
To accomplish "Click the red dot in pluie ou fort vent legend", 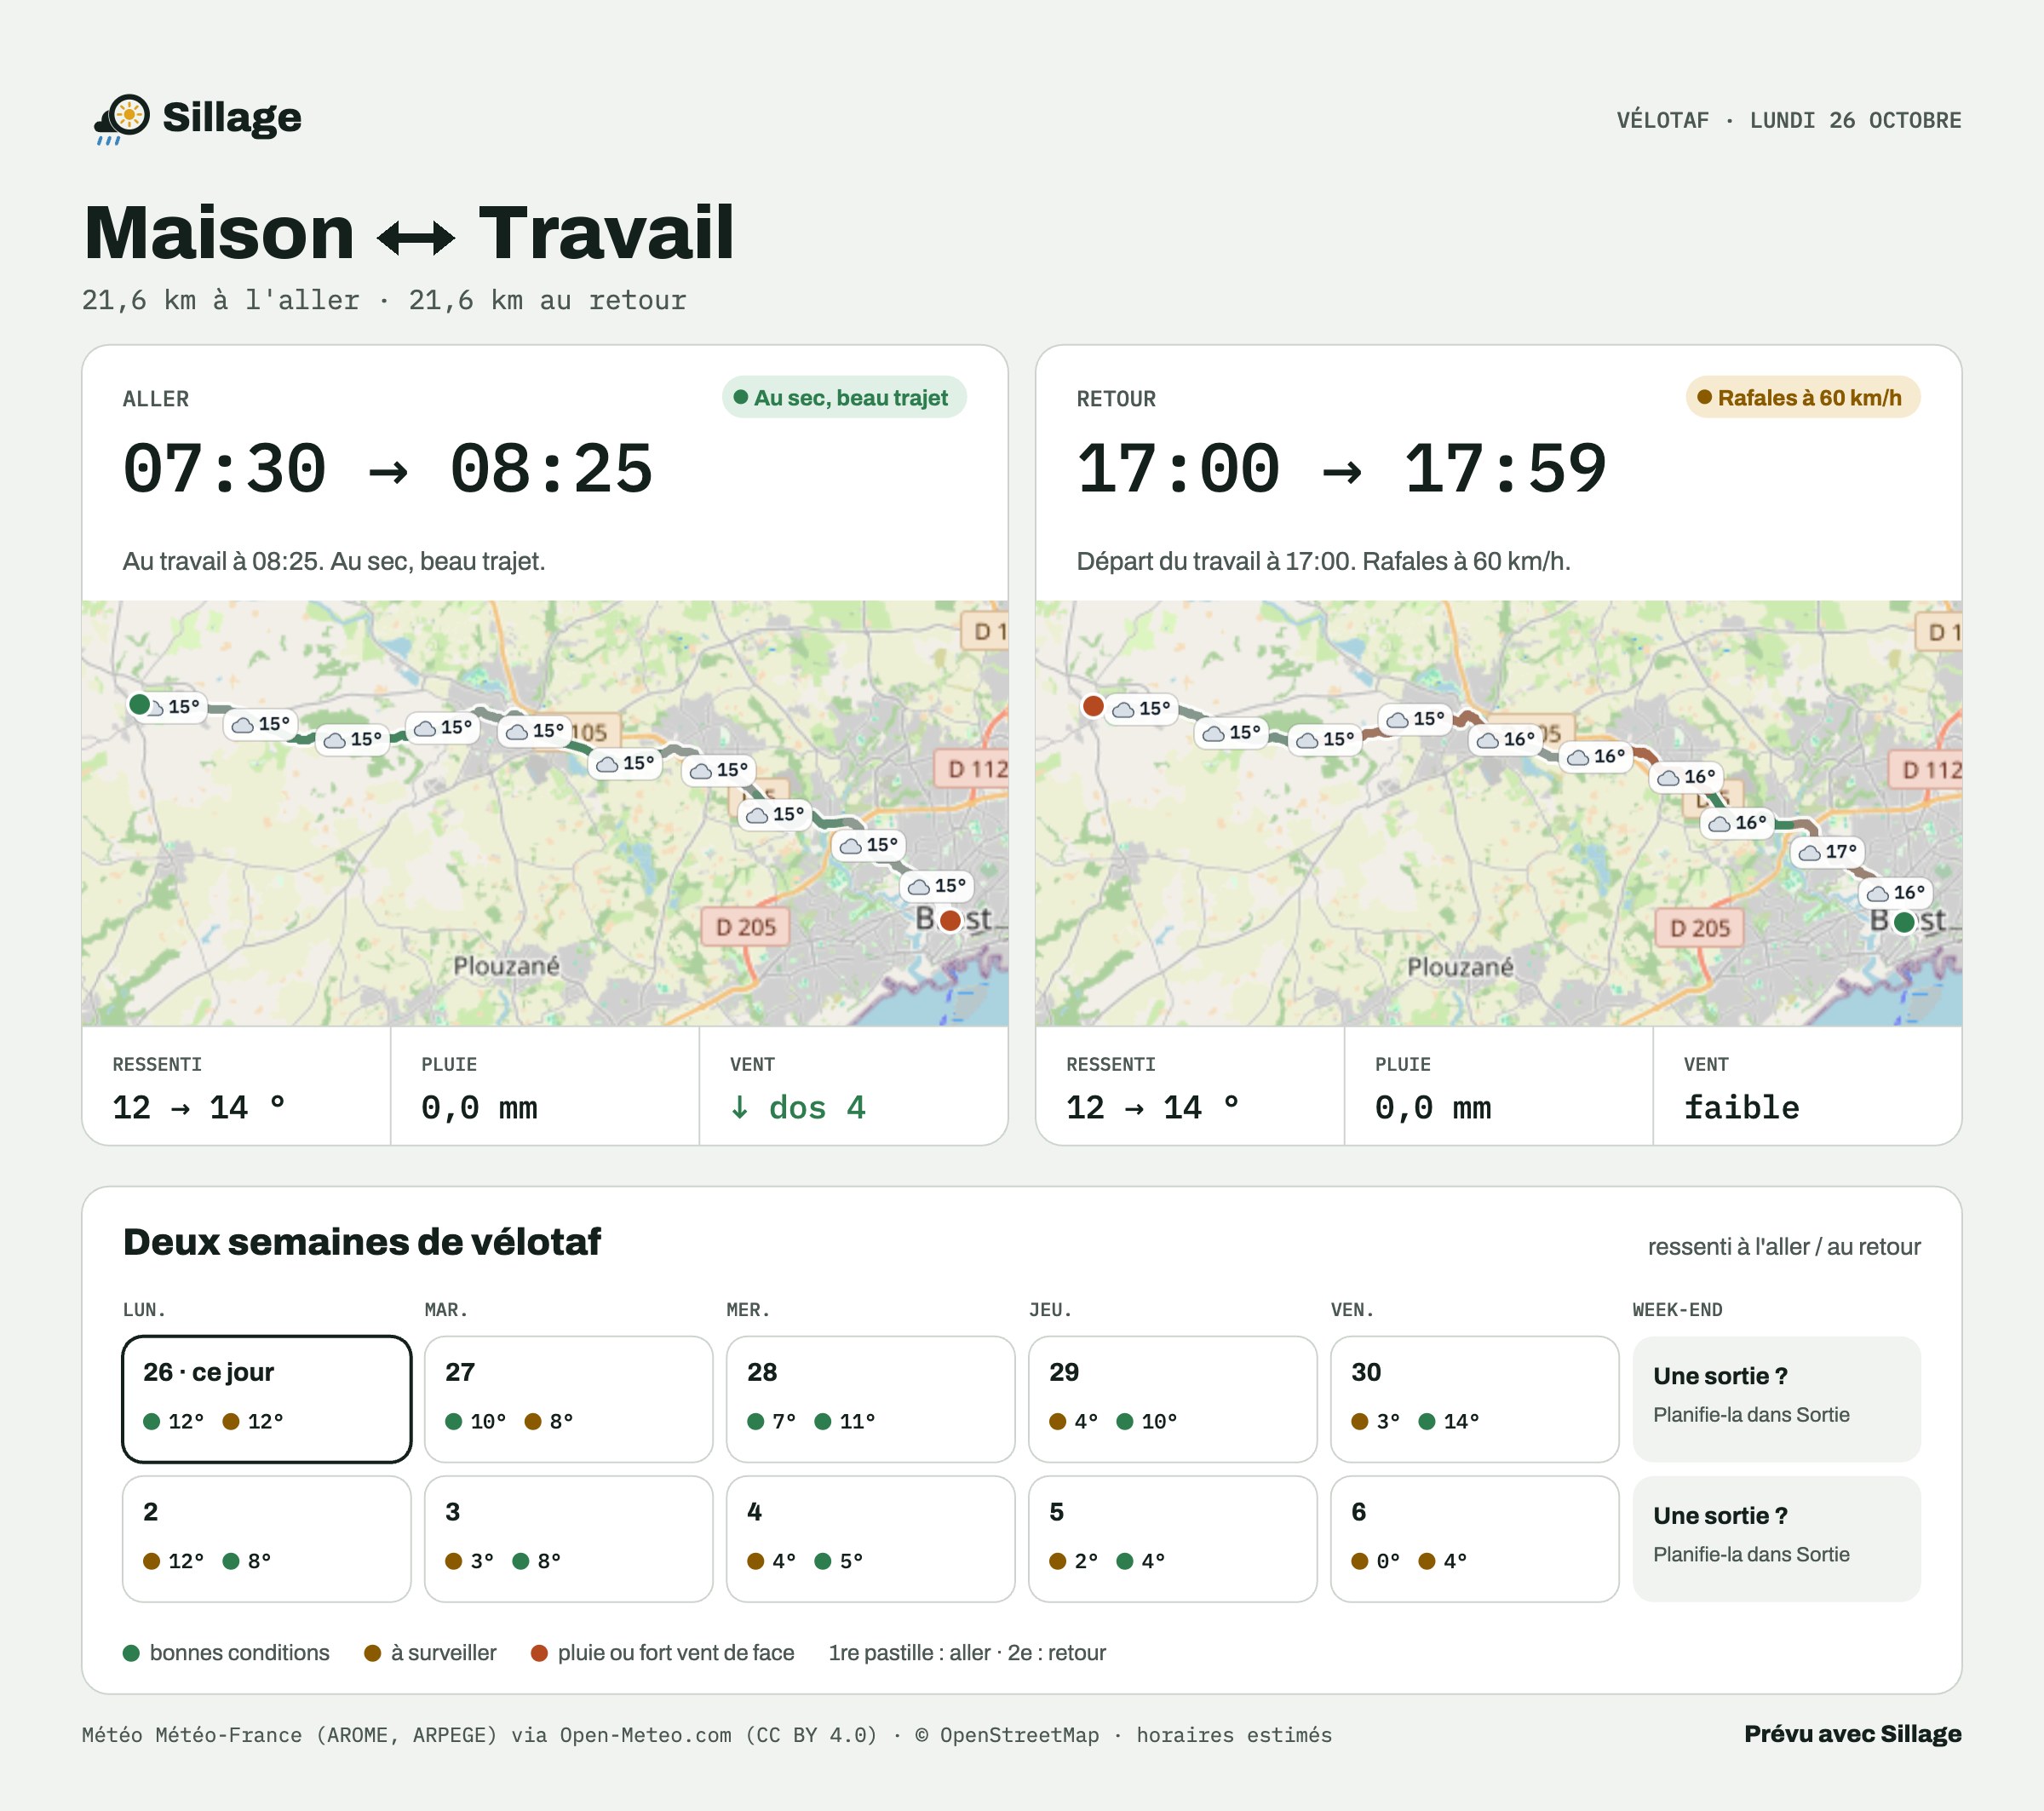I will [x=539, y=1653].
